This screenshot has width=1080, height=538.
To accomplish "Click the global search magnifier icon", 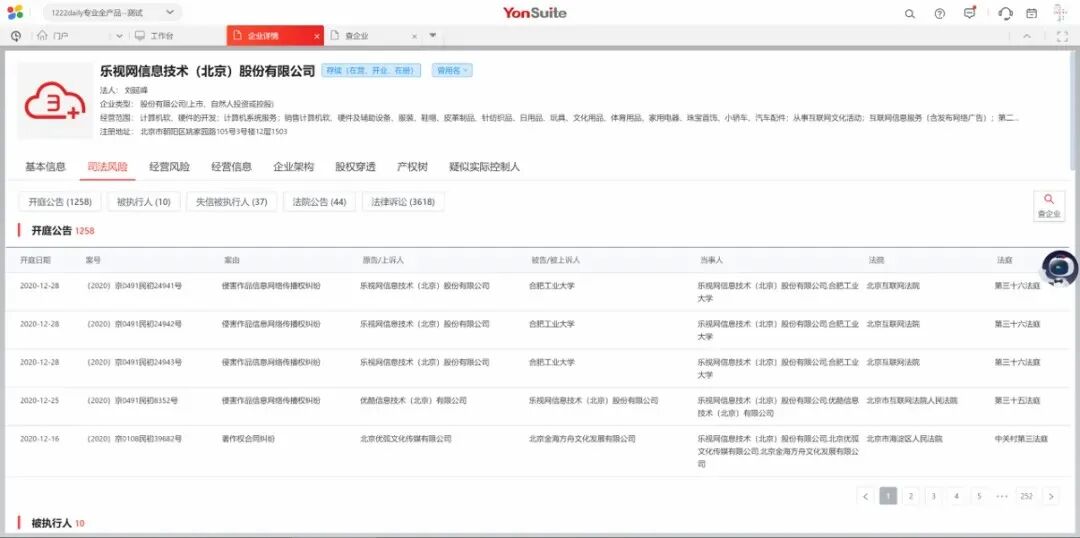I will pos(910,14).
